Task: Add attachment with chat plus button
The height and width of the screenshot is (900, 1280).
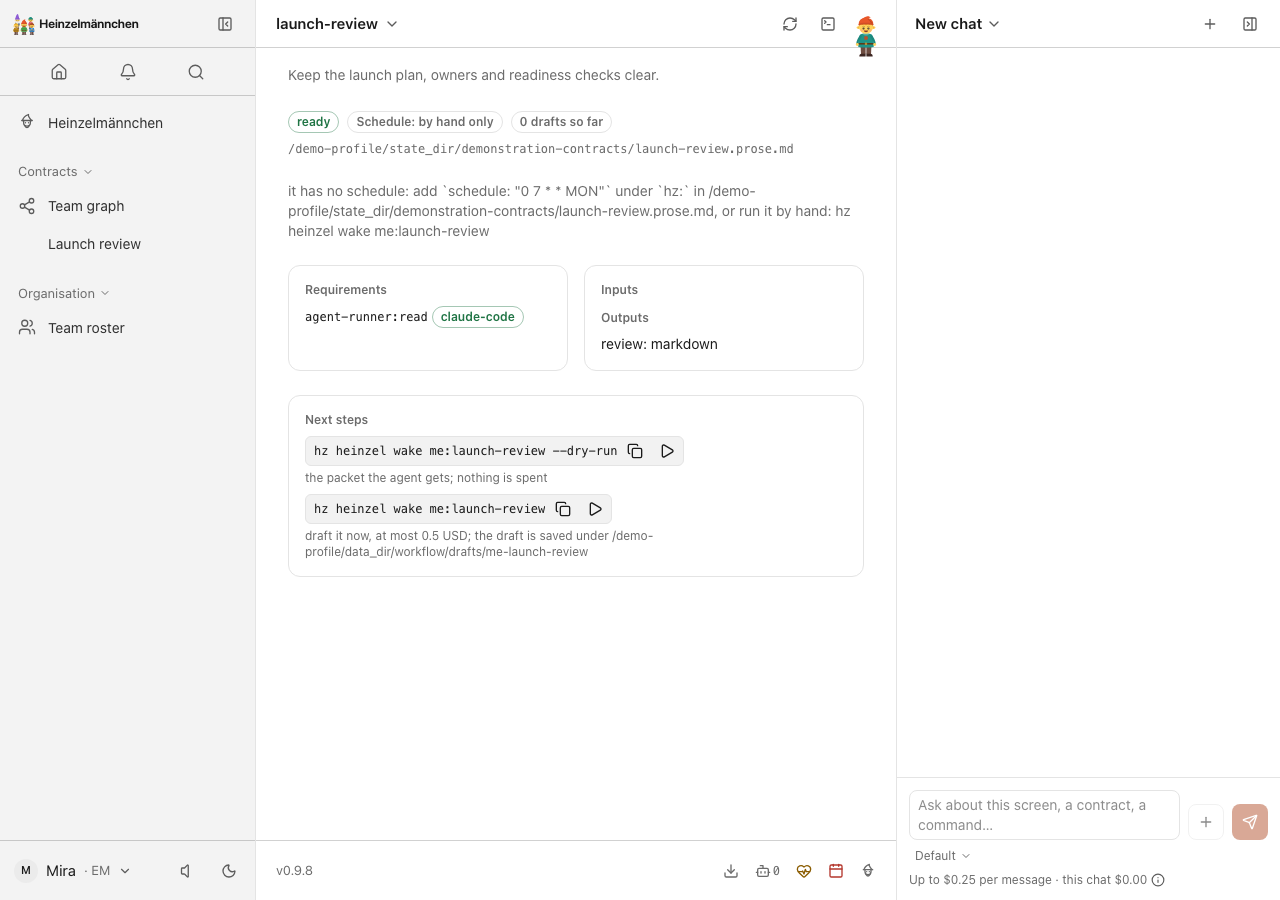Action: point(1206,822)
